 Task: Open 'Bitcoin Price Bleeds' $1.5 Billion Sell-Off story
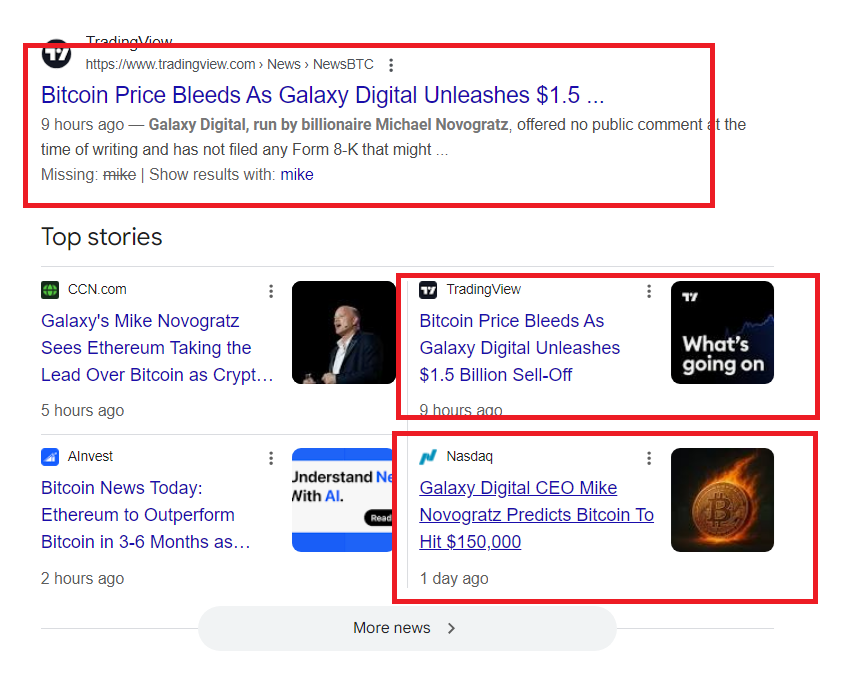pyautogui.click(x=520, y=348)
